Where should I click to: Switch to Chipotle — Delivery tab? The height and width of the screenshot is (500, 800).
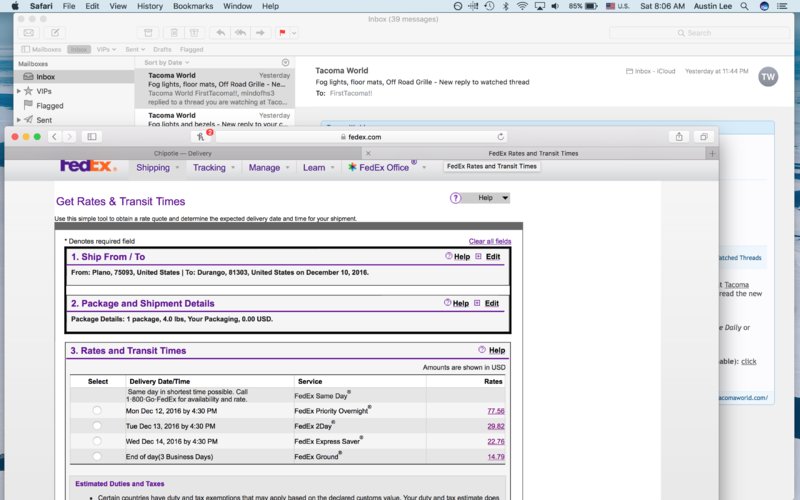[183, 153]
